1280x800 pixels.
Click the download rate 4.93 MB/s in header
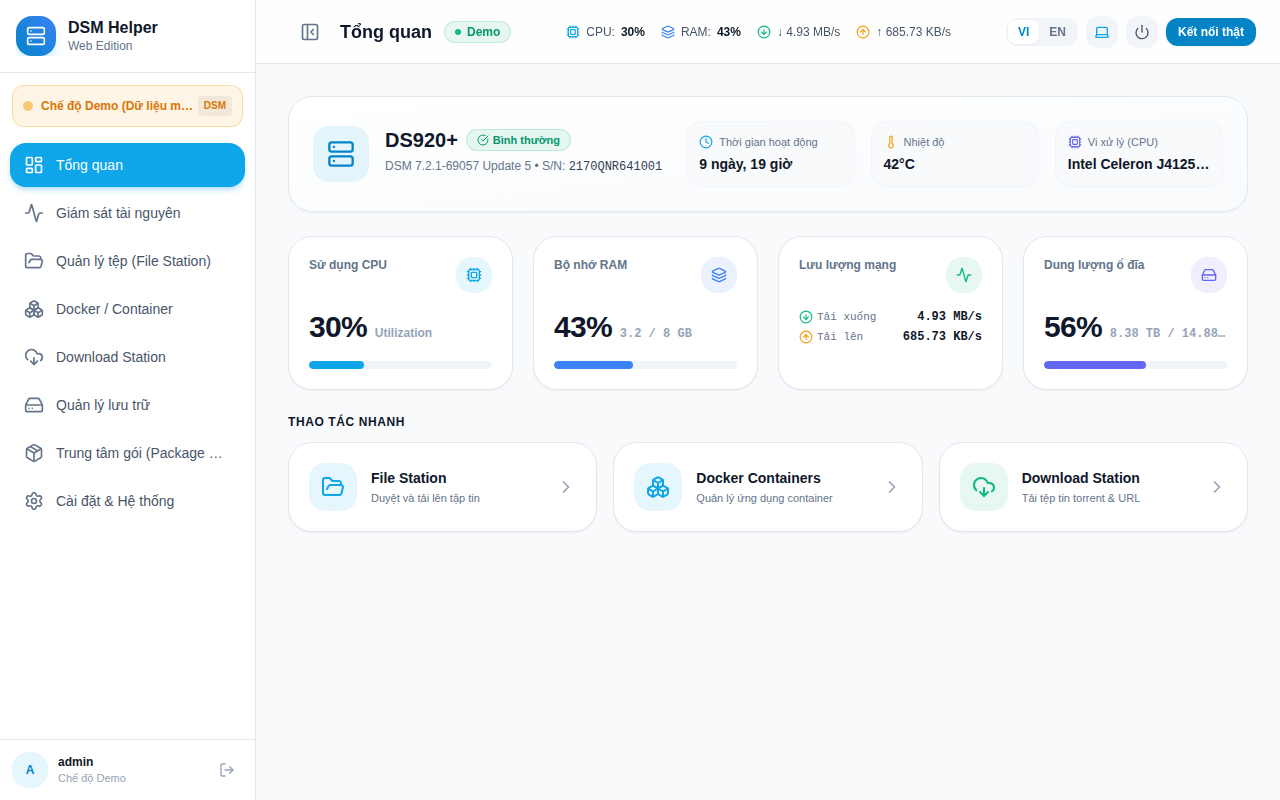(x=808, y=32)
